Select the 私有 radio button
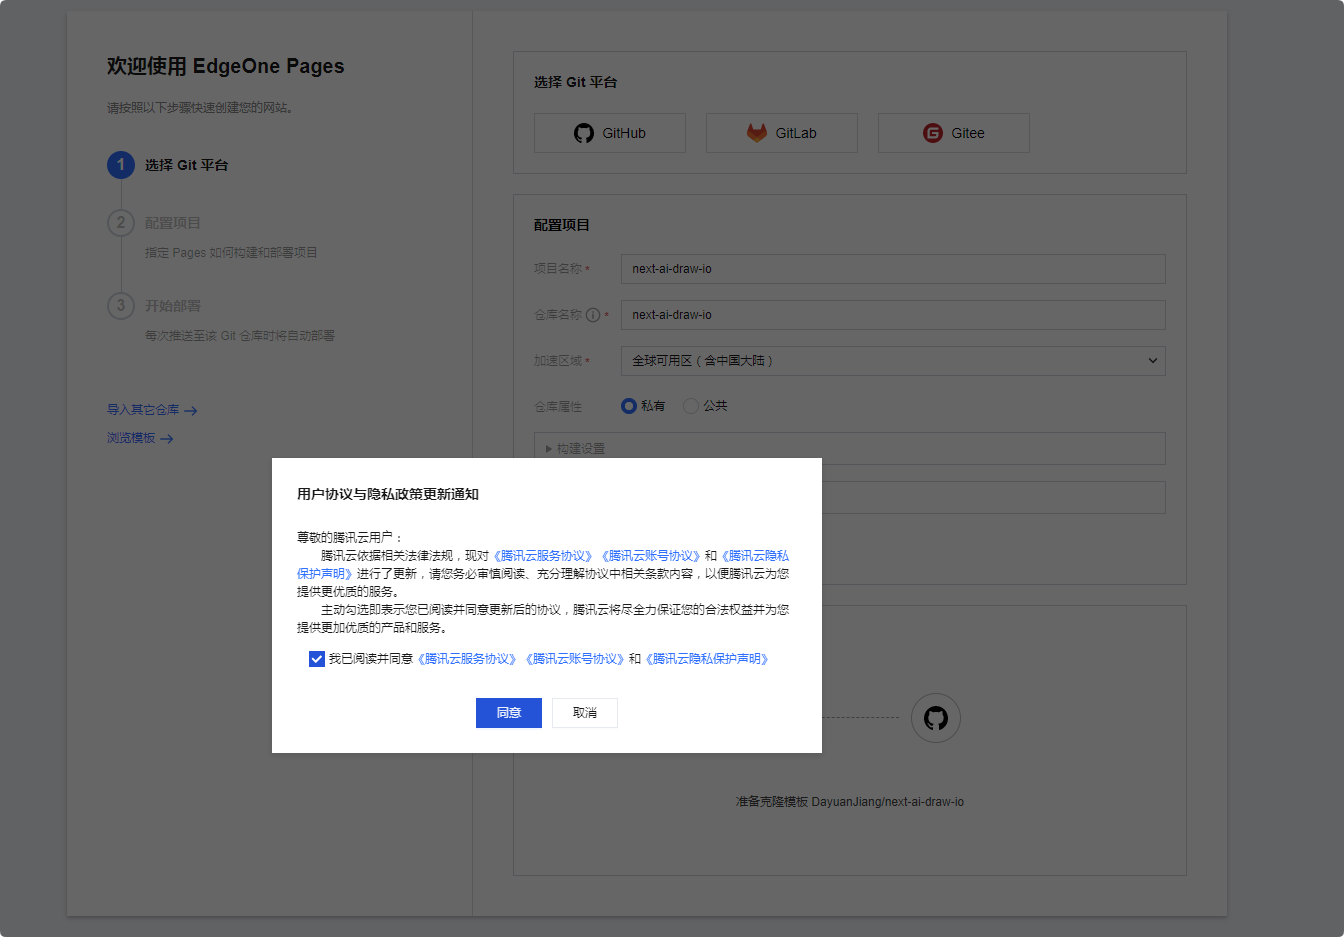 point(629,406)
